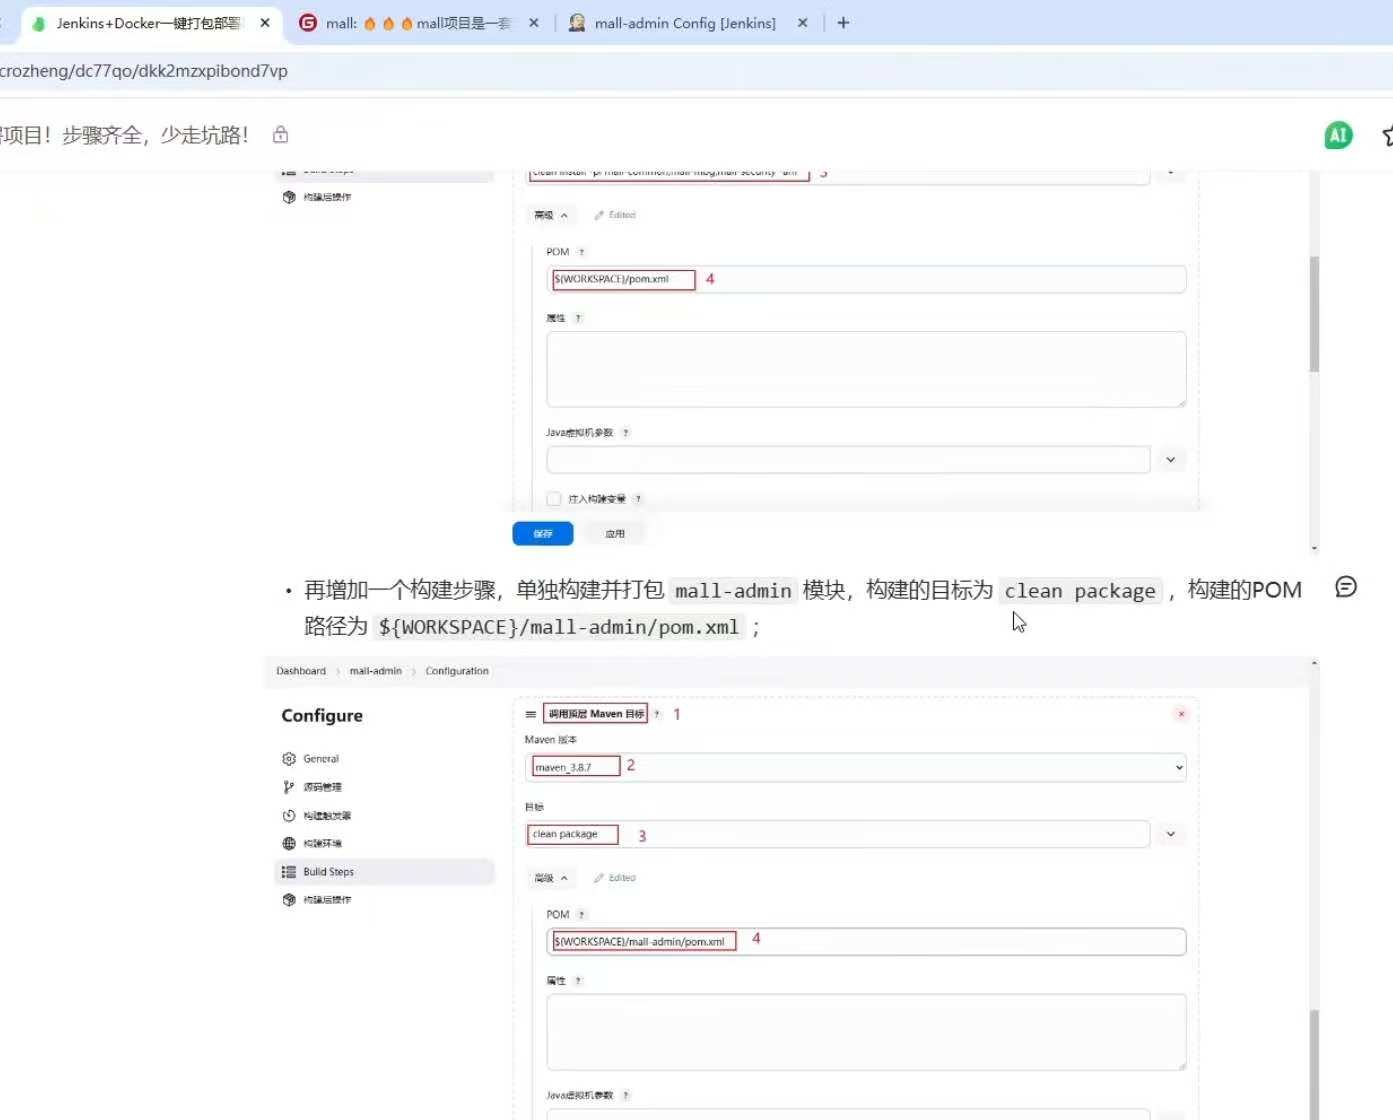Click the Edited pencil label in second Jenkins screenshot

click(x=615, y=878)
